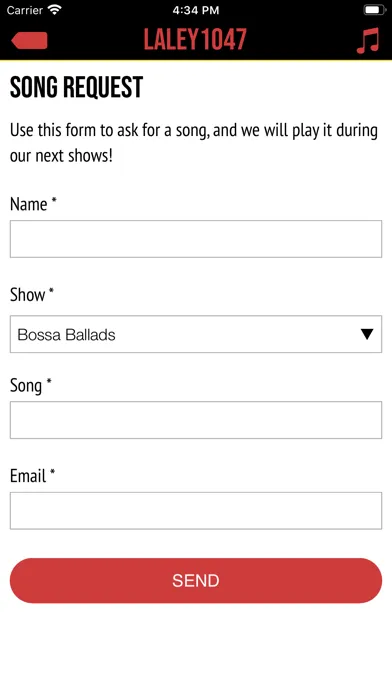Expand the Show dropdown arrow

pyautogui.click(x=367, y=334)
